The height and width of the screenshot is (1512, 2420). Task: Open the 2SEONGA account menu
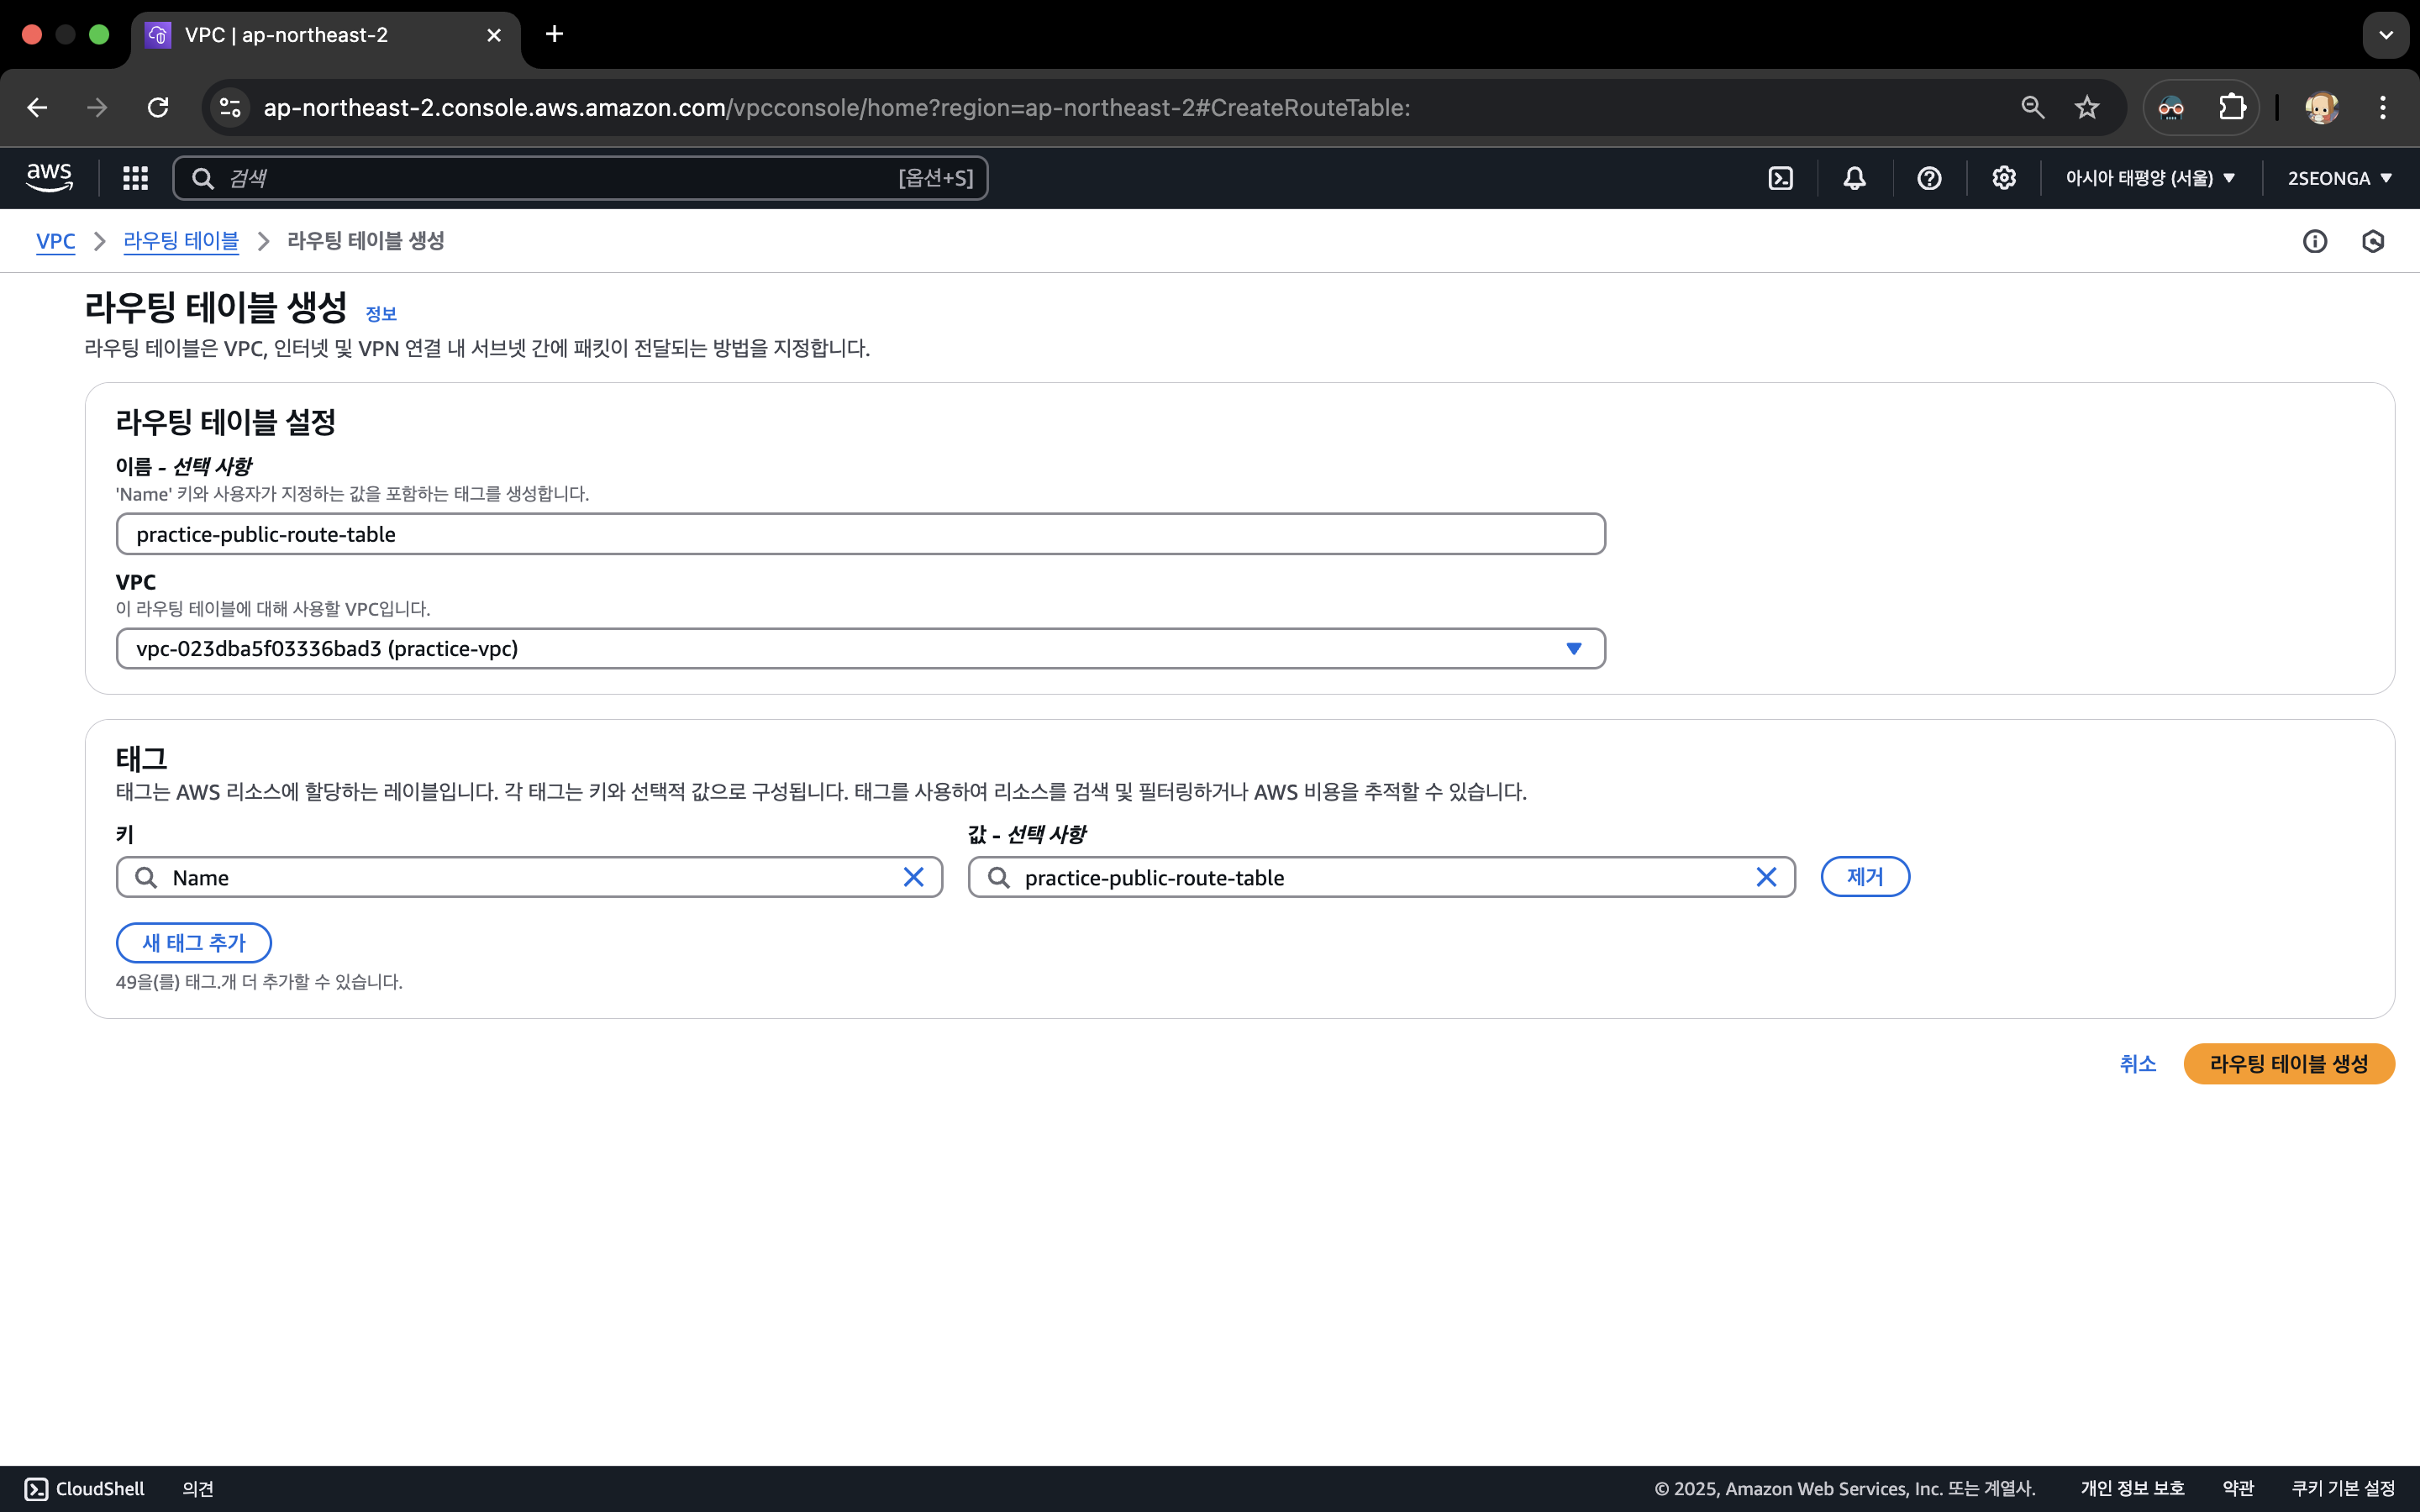(x=2339, y=178)
